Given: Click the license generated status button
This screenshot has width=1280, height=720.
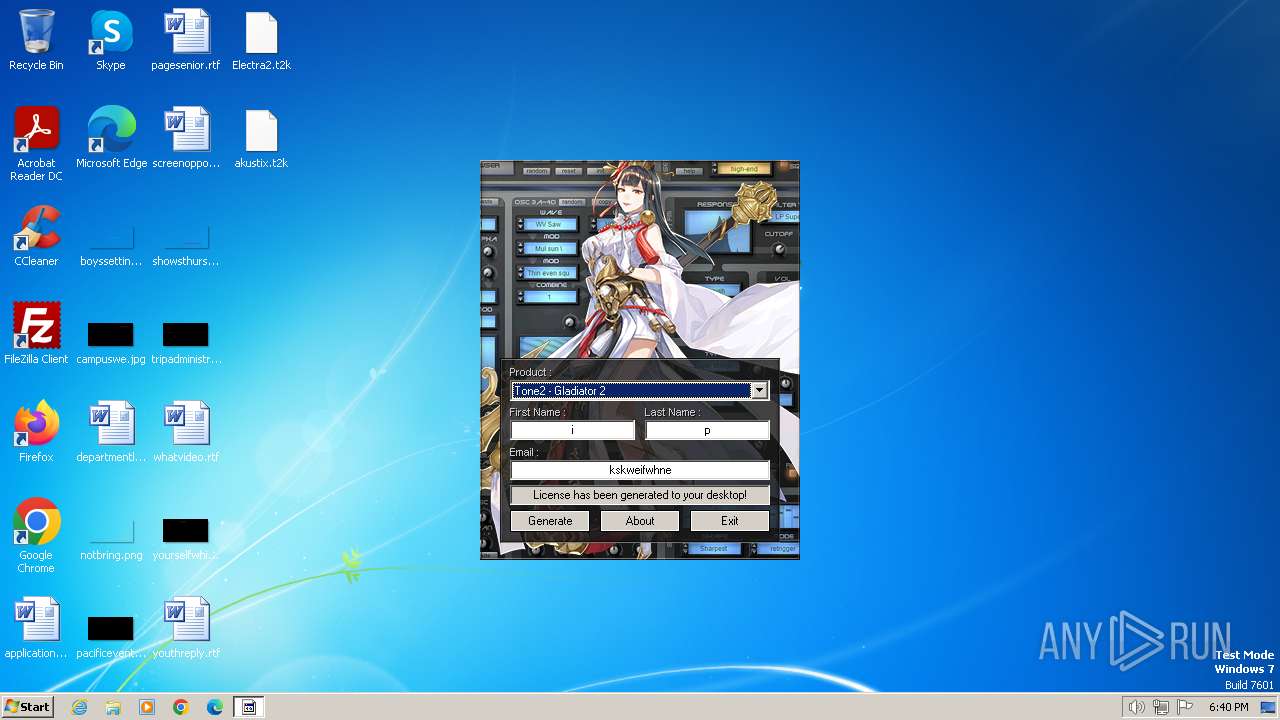Looking at the screenshot, I should pos(640,495).
